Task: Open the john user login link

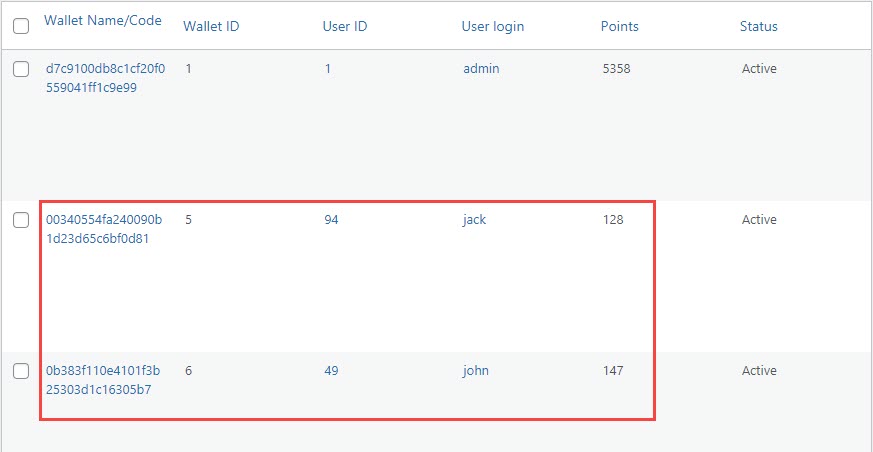Action: point(476,370)
